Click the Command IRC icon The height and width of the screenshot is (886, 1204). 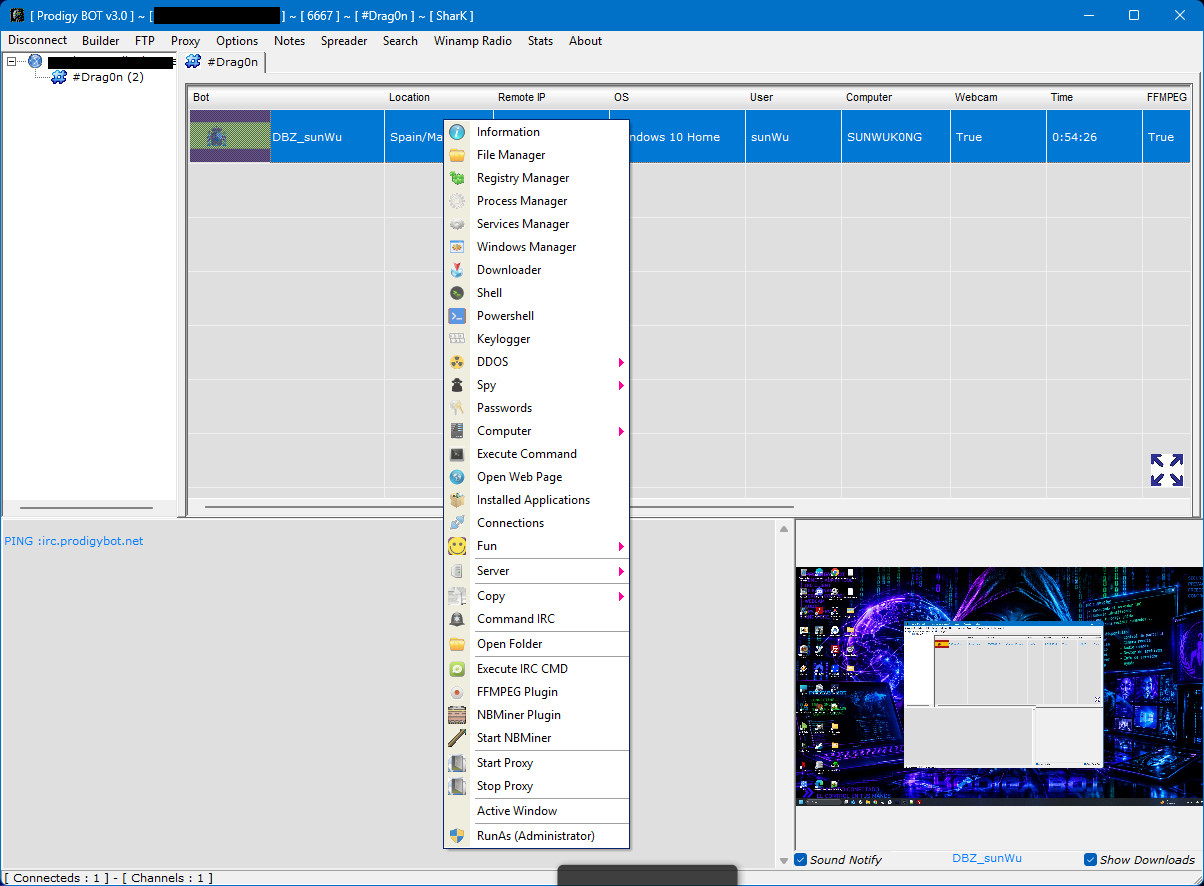point(457,619)
